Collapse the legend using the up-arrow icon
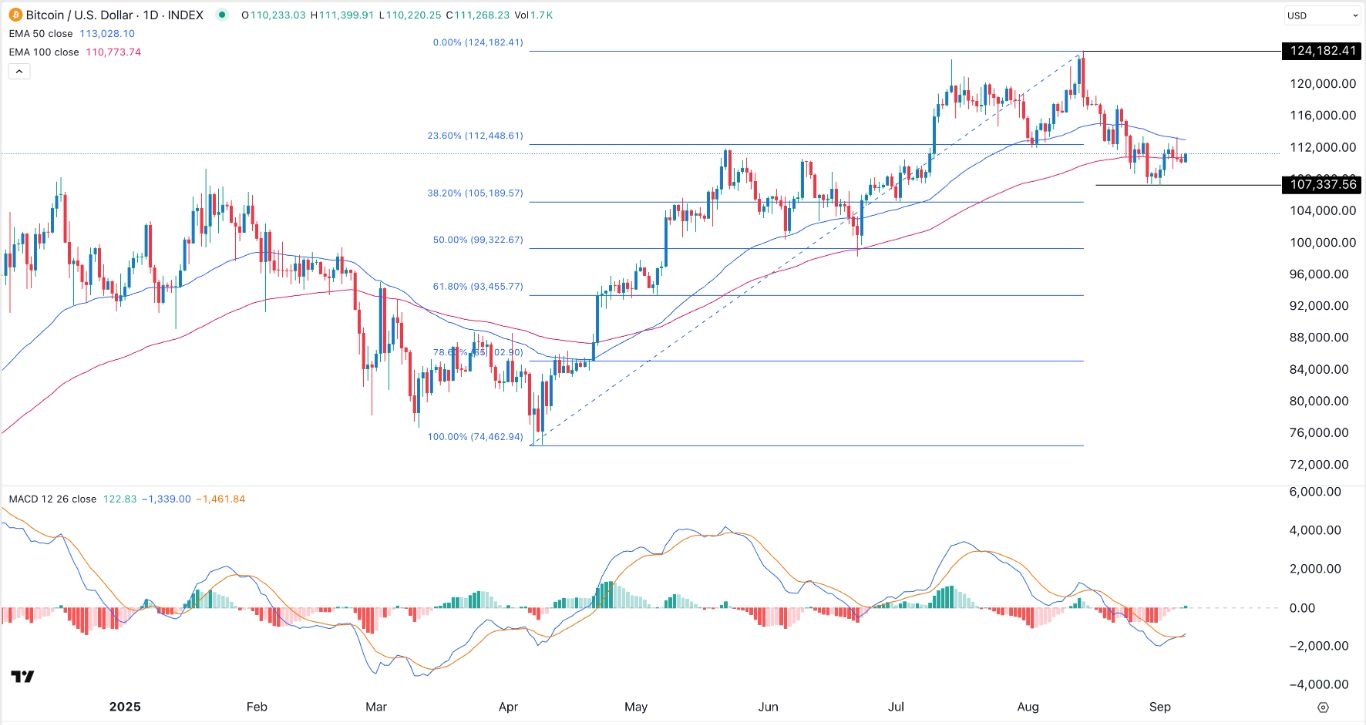The height and width of the screenshot is (725, 1366). [x=18, y=71]
